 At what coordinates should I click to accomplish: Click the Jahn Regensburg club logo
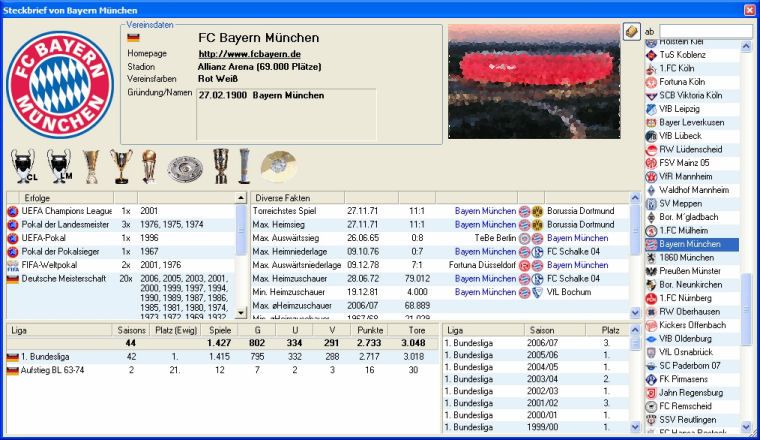pyautogui.click(x=651, y=393)
